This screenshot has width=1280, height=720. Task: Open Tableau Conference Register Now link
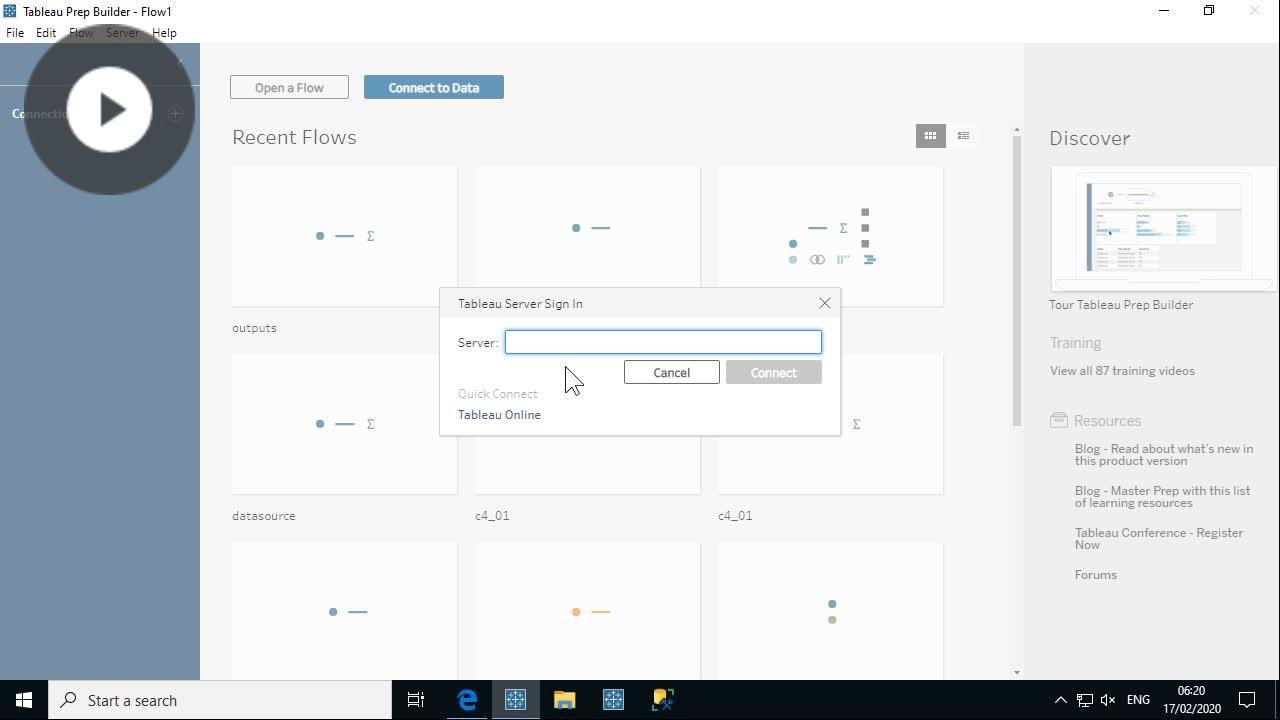click(1158, 539)
